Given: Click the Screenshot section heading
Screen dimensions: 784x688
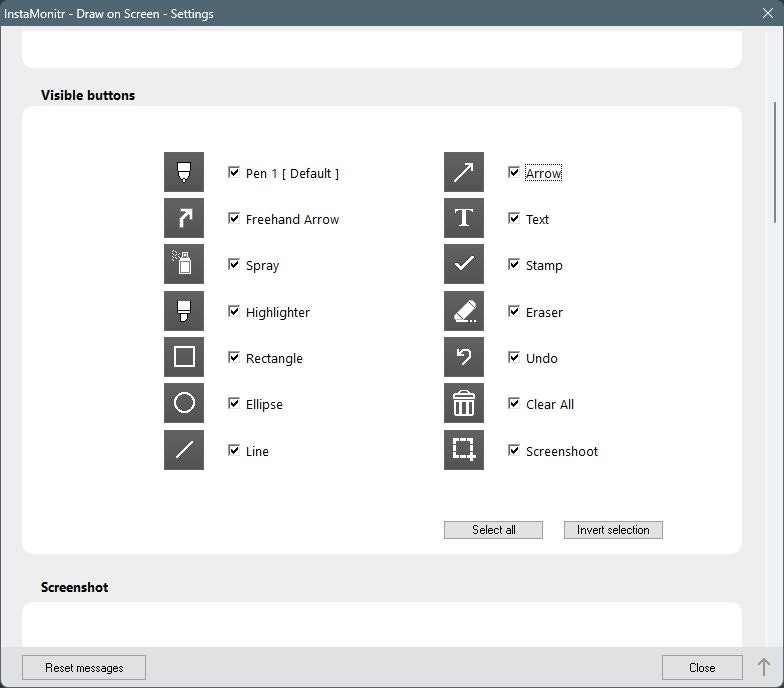Looking at the screenshot, I should [74, 587].
